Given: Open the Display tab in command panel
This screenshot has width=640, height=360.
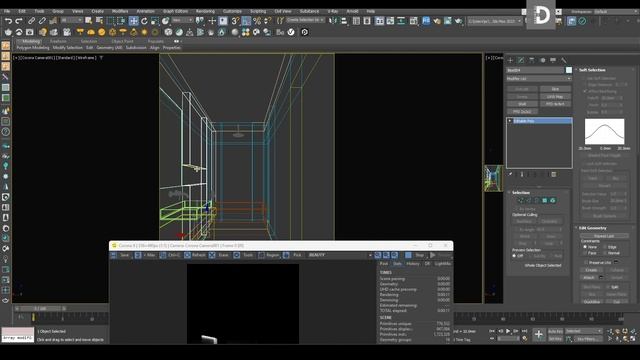Looking at the screenshot, I should (x=553, y=60).
